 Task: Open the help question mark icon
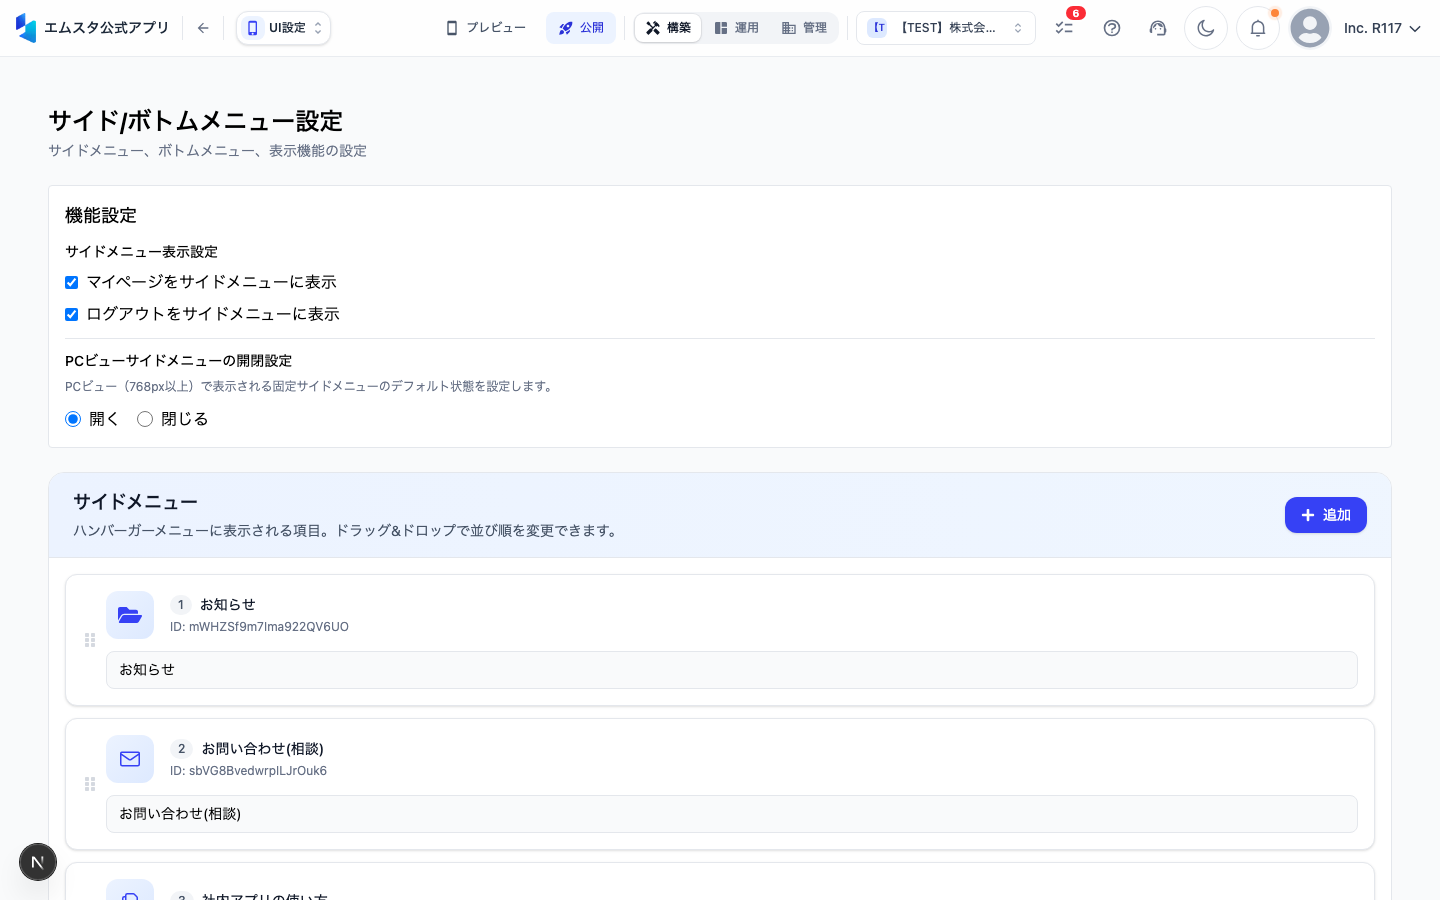pos(1112,28)
